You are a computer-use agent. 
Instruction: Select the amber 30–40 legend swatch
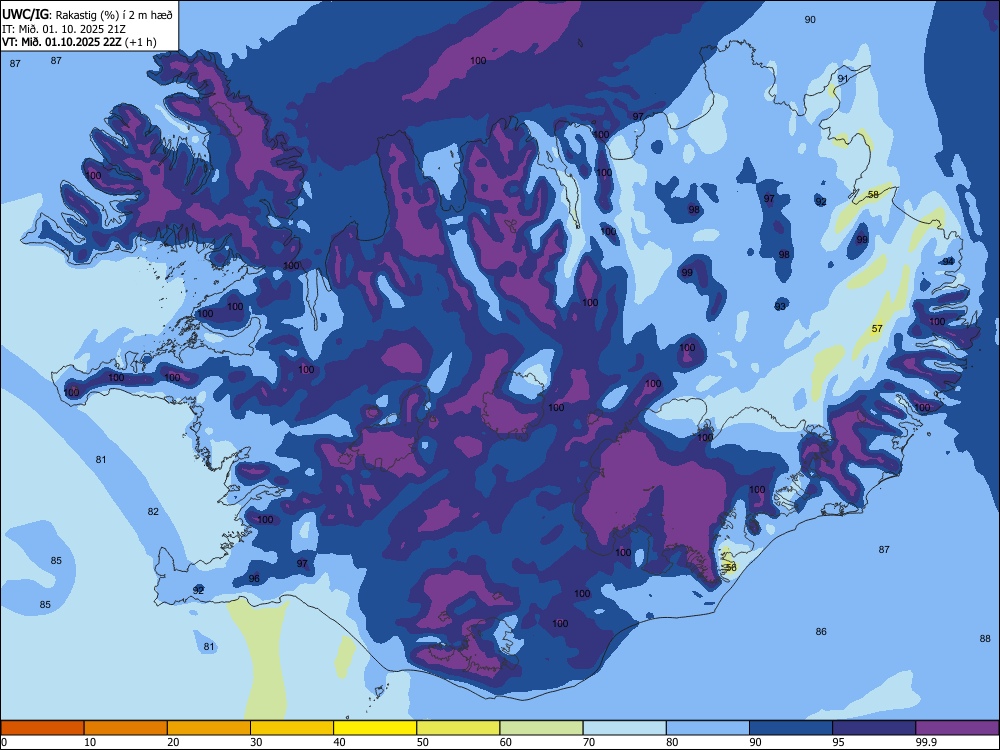click(292, 728)
